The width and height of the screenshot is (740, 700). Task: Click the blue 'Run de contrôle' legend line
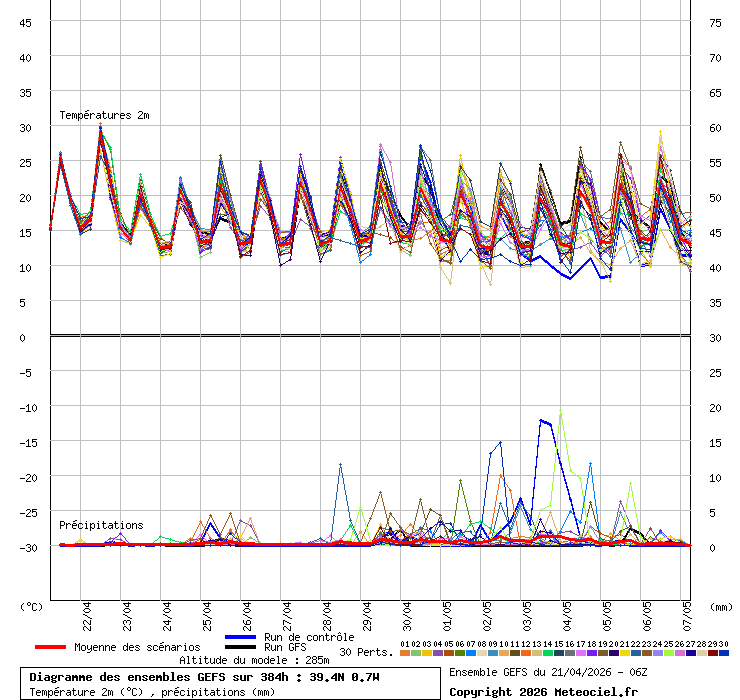[x=240, y=637]
